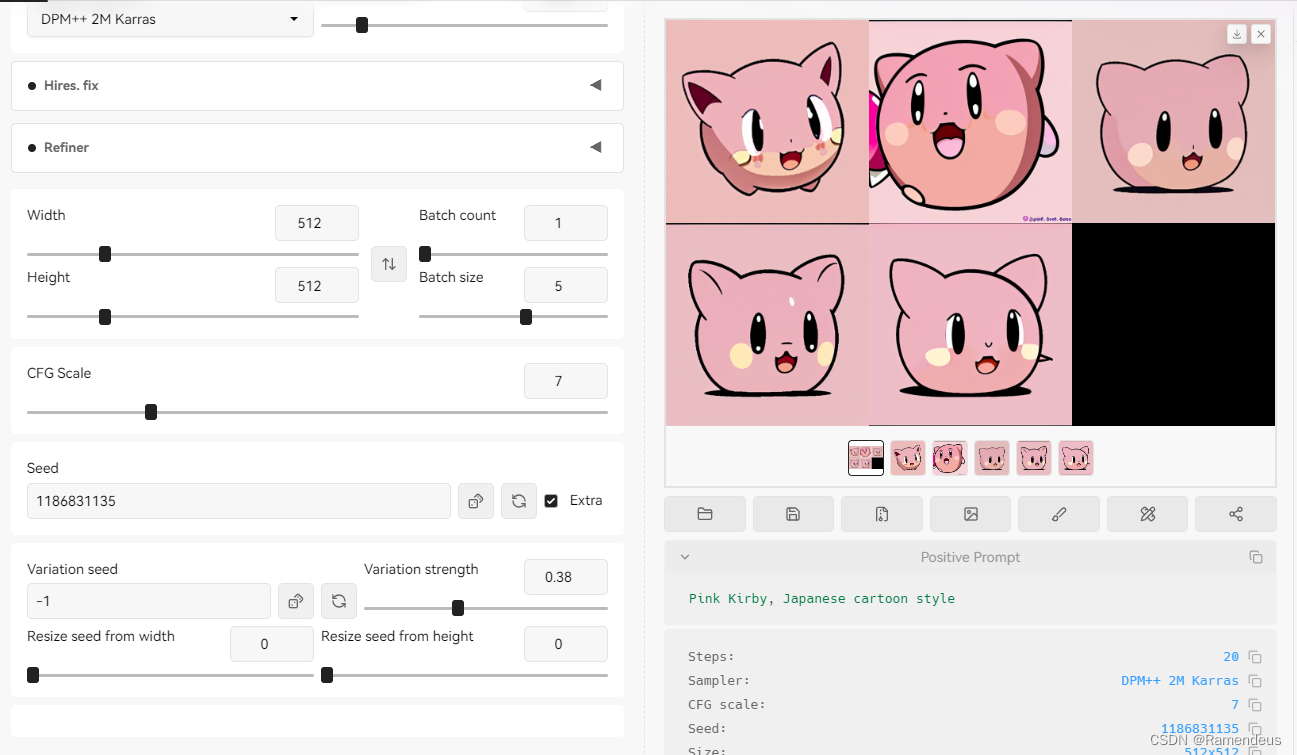
Task: Click the Width value field 512
Action: click(317, 223)
